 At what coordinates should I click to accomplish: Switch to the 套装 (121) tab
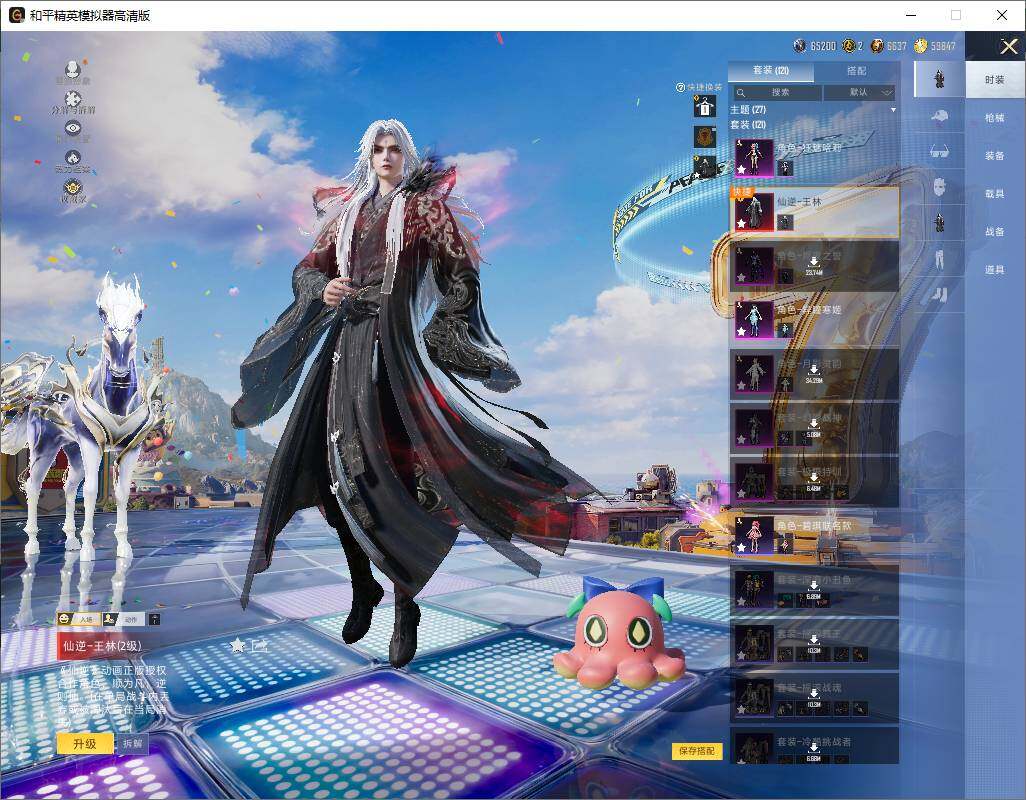771,71
